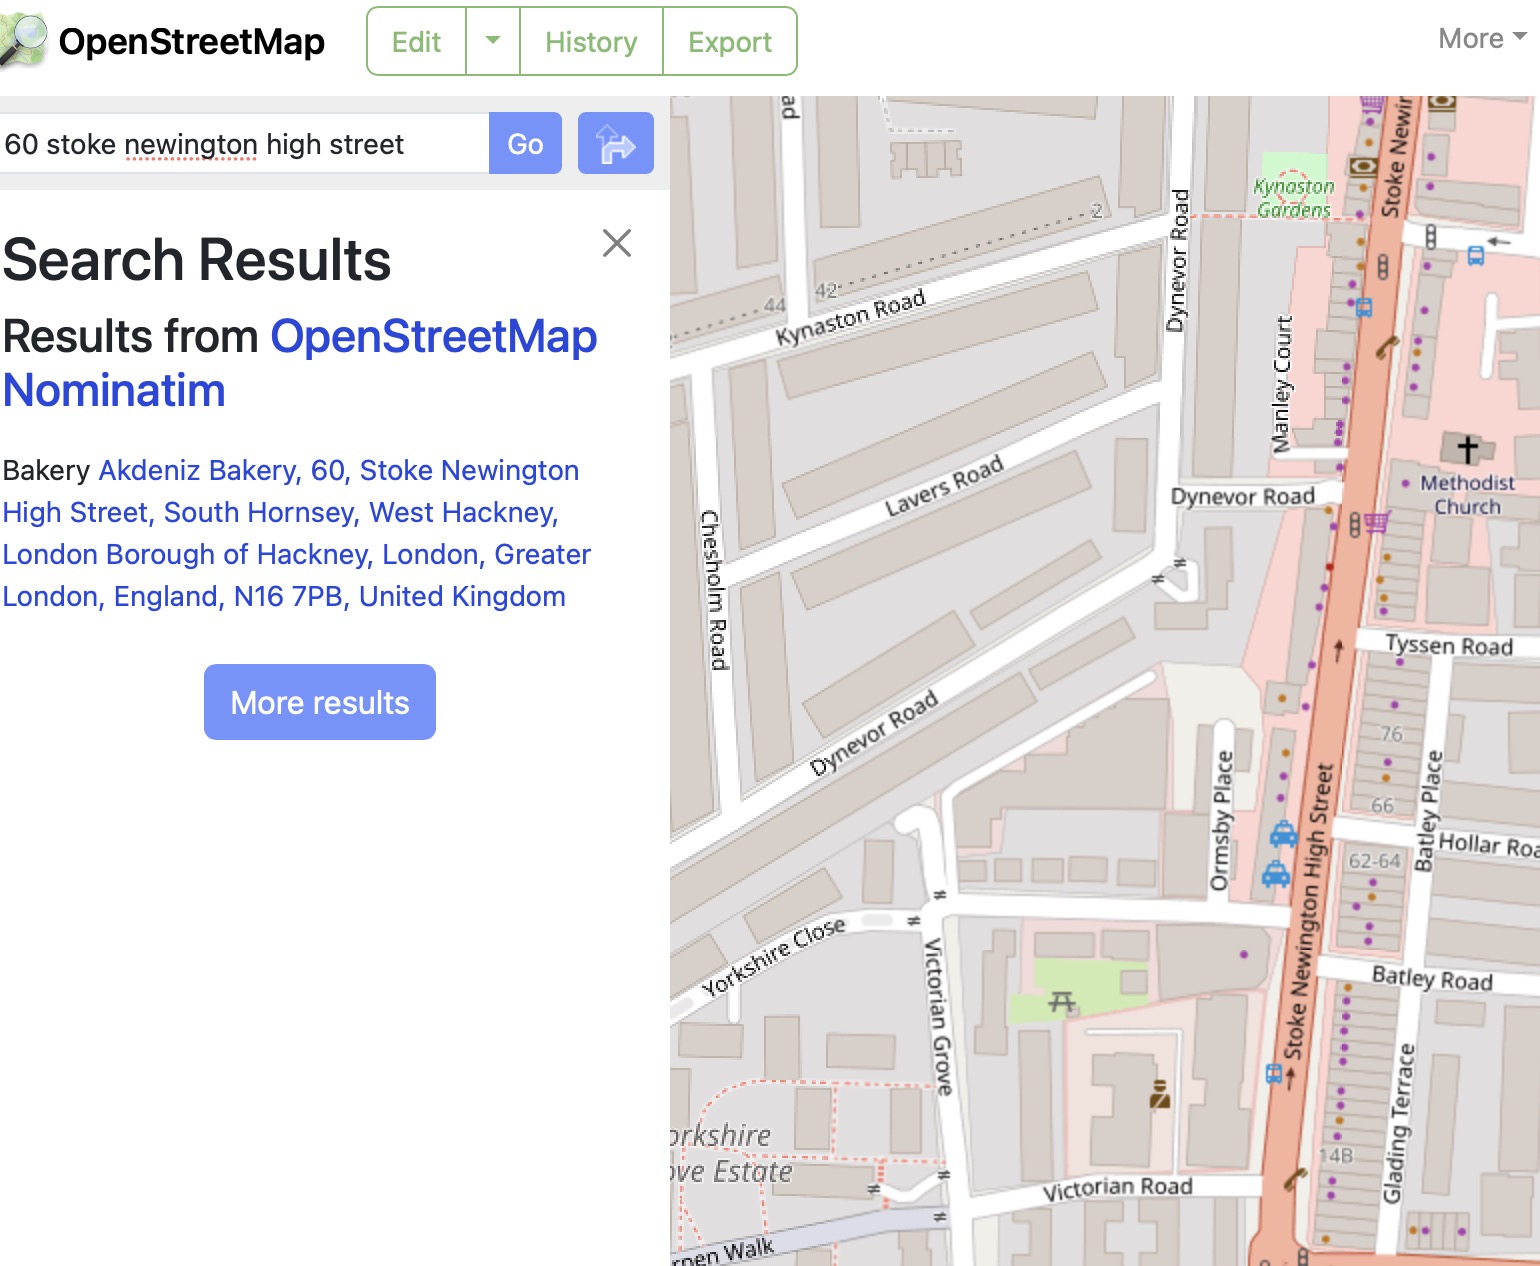Click the telephone icon near Victorian Road
The width and height of the screenshot is (1540, 1266).
tap(1295, 1178)
